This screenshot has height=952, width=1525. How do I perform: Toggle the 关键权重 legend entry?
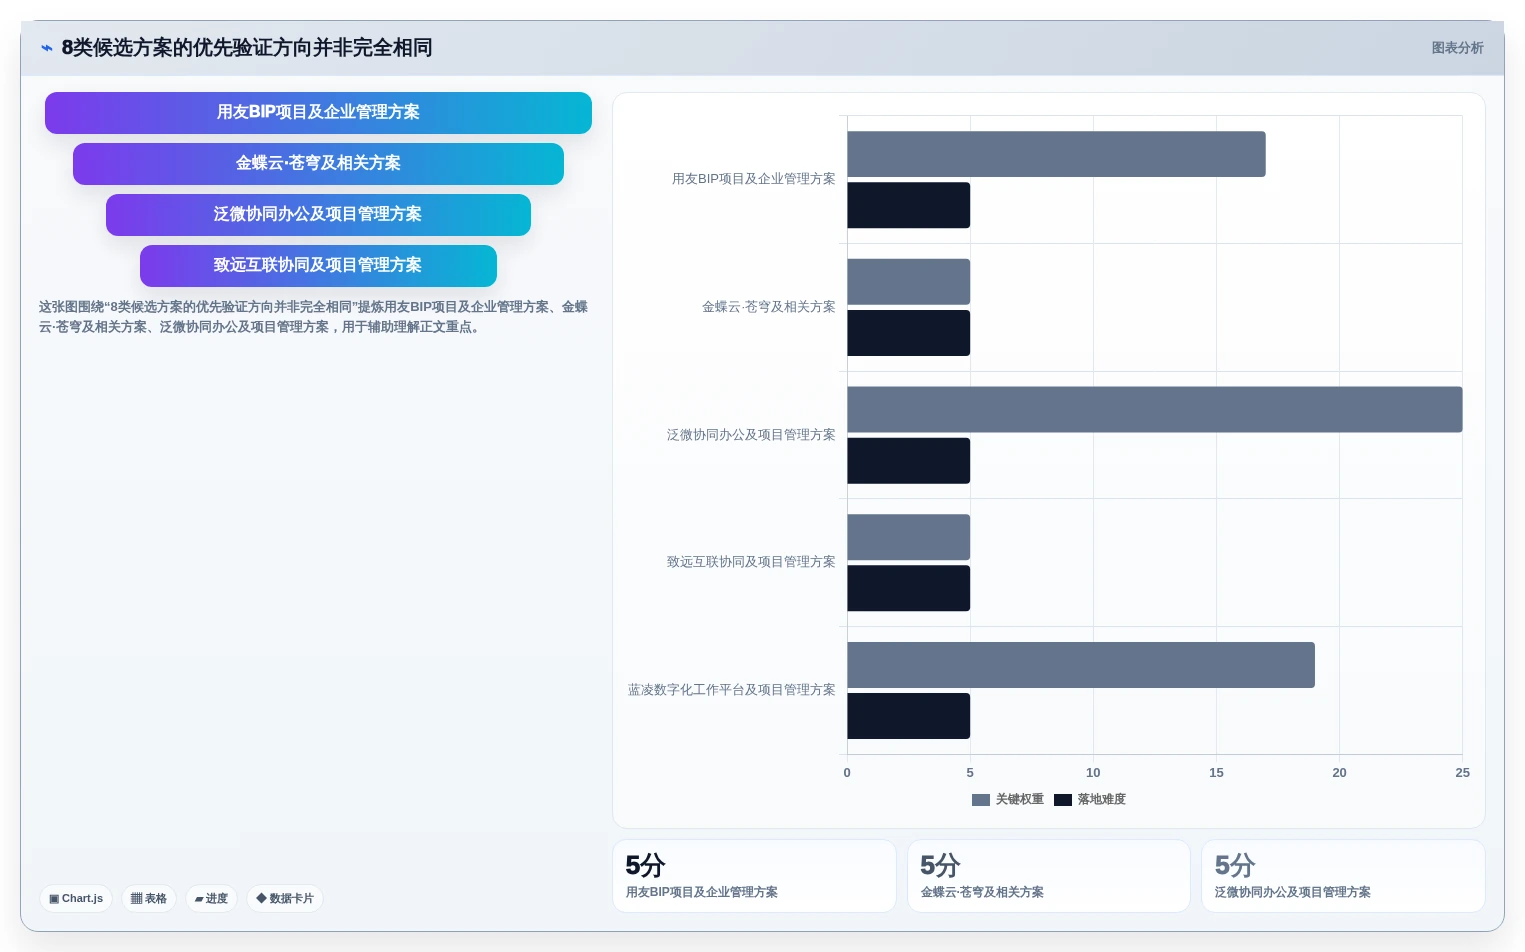[x=1008, y=799]
